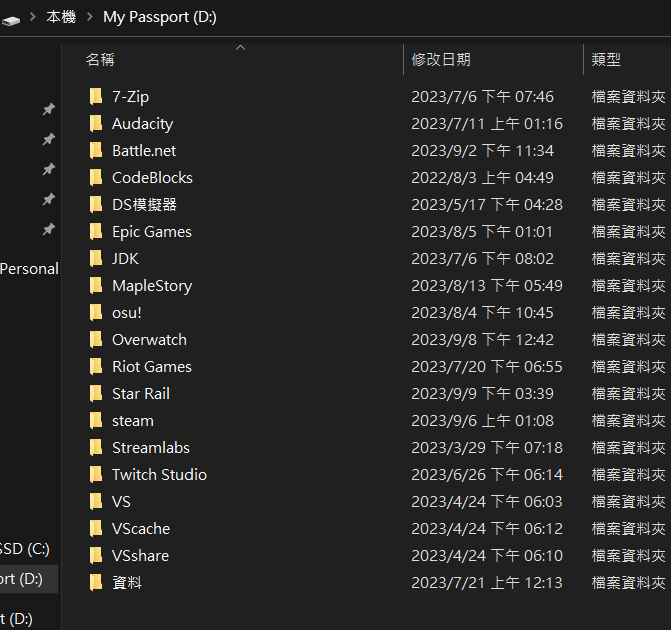Click the JDK folder name

(125, 259)
